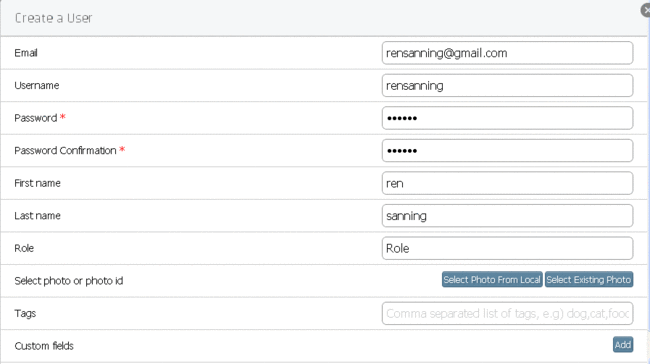
Task: Click the Role input field
Action: (507, 248)
